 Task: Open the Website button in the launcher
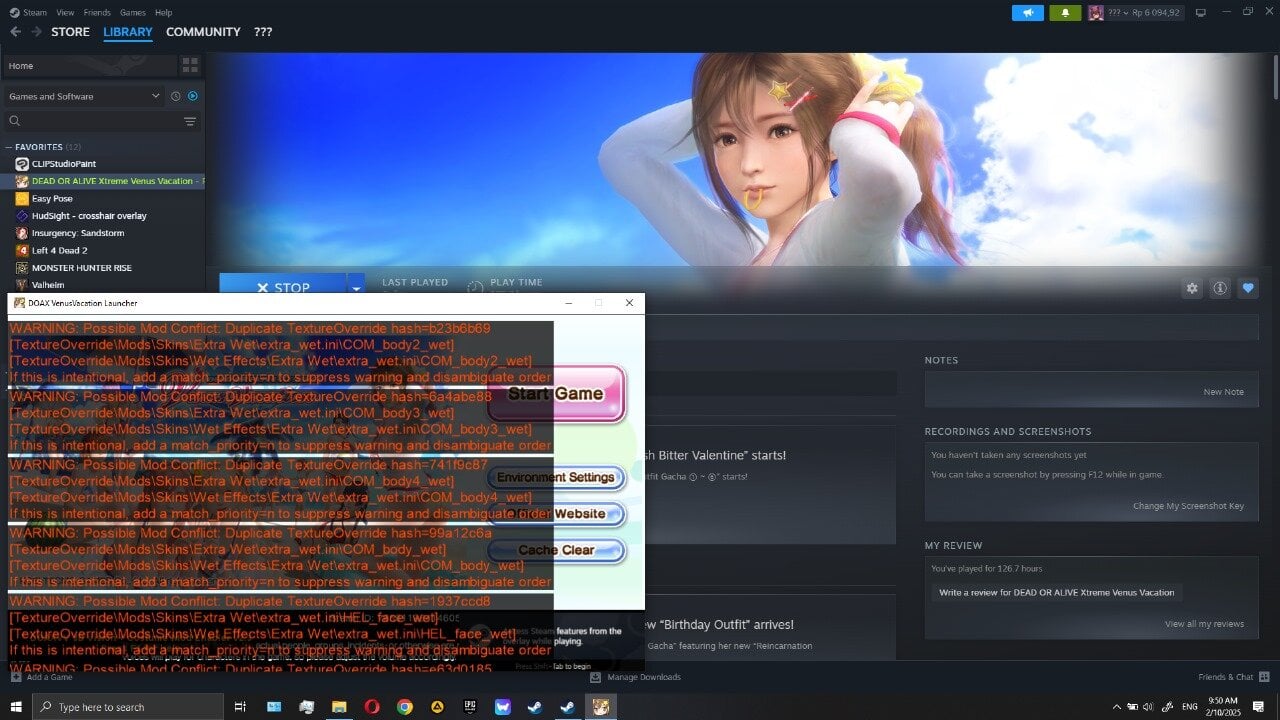(x=556, y=514)
